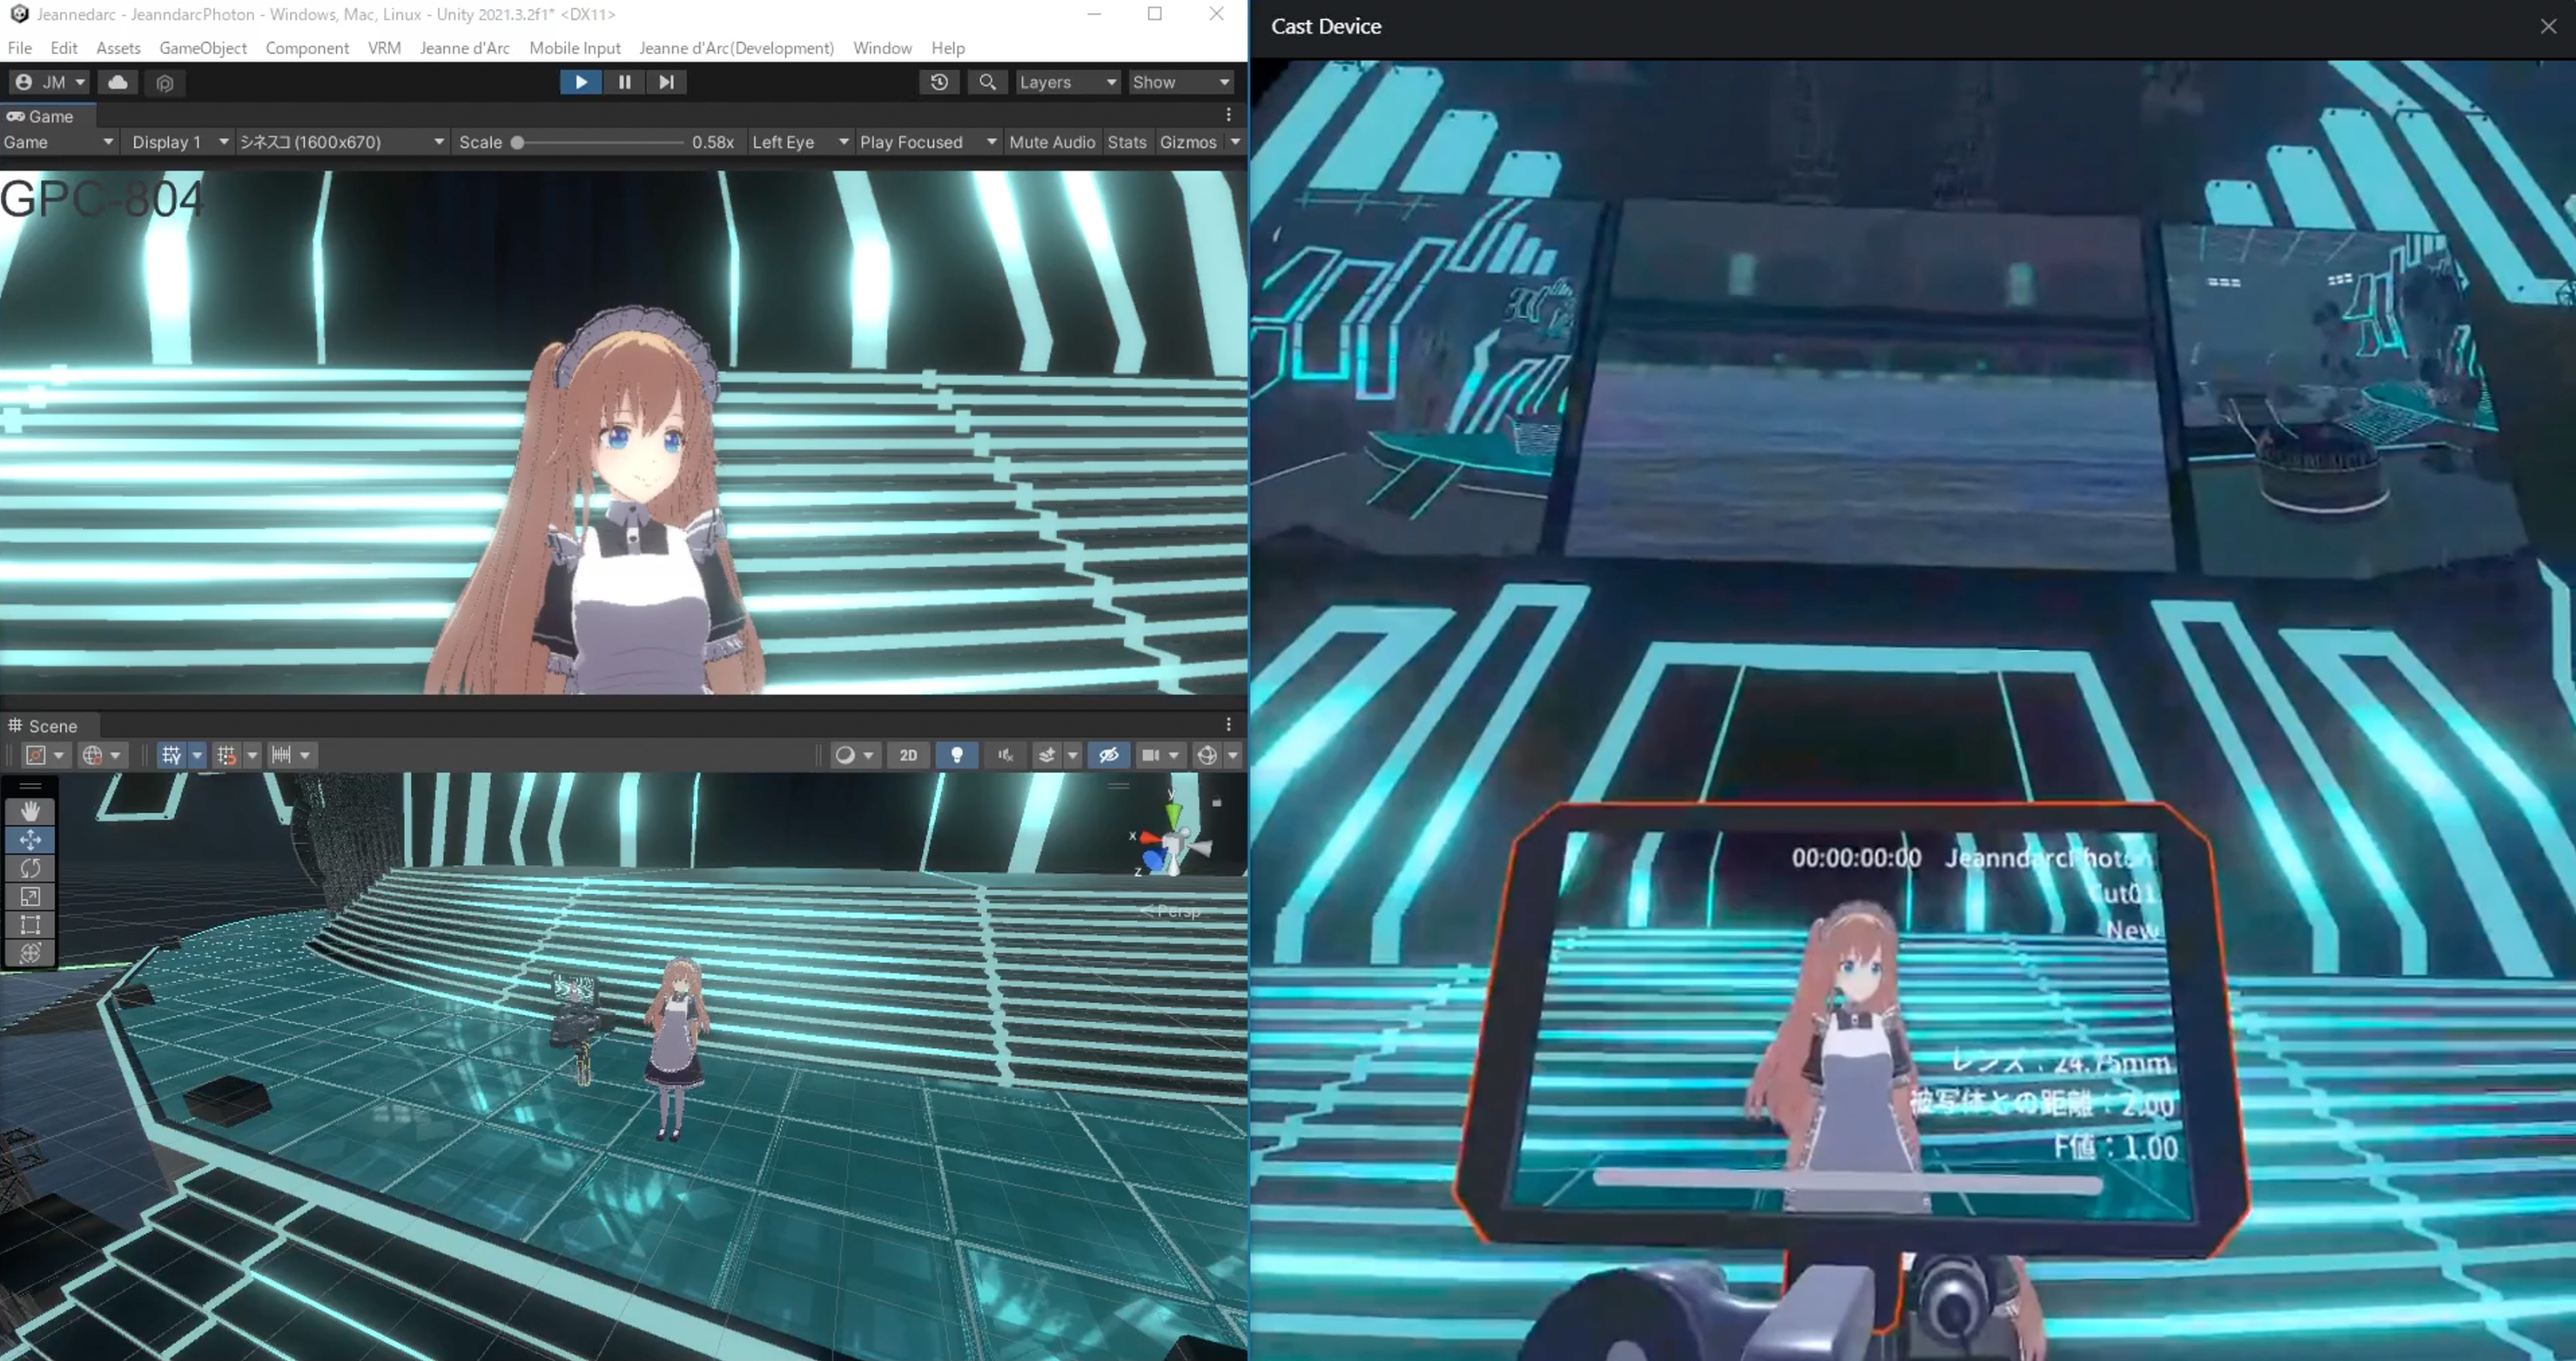Select the Rotate tool in Scene
The width and height of the screenshot is (2576, 1361).
pos(30,868)
